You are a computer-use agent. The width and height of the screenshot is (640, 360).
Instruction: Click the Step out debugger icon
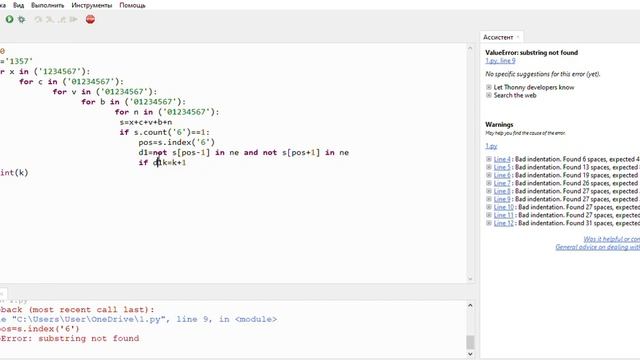click(62, 19)
